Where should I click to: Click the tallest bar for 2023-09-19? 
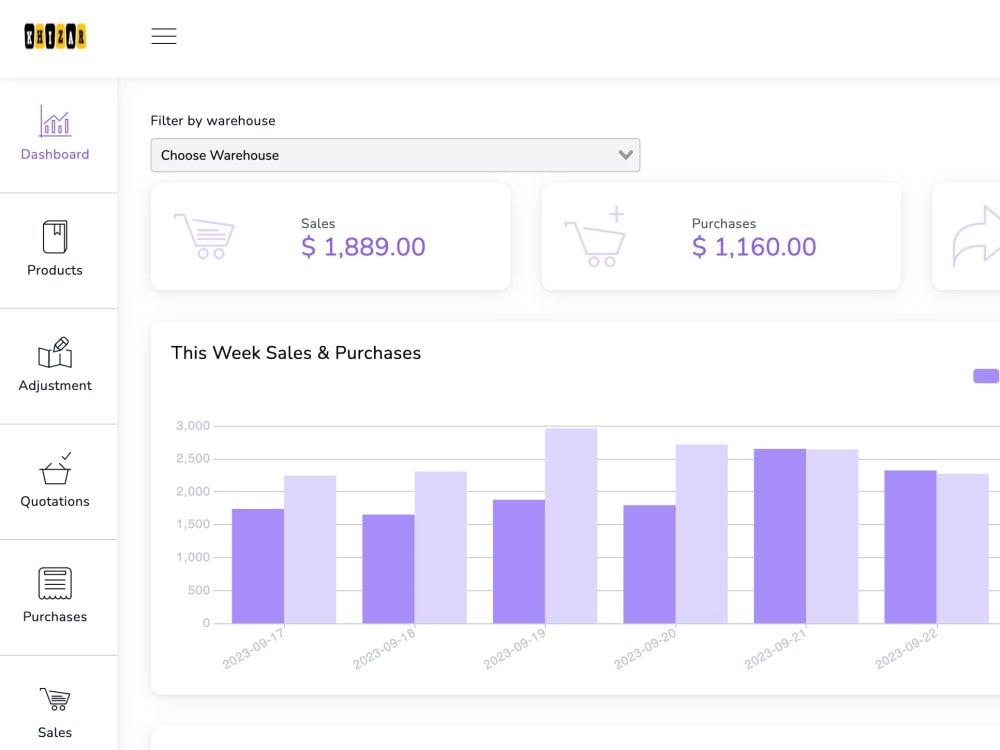(x=571, y=525)
